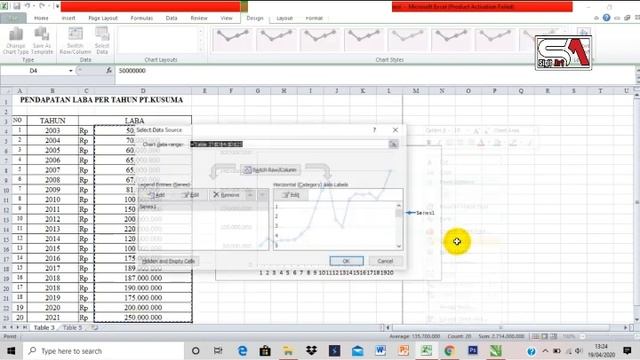
Task: Click Undo icon in quick access toolbar
Action: click(27, 6)
